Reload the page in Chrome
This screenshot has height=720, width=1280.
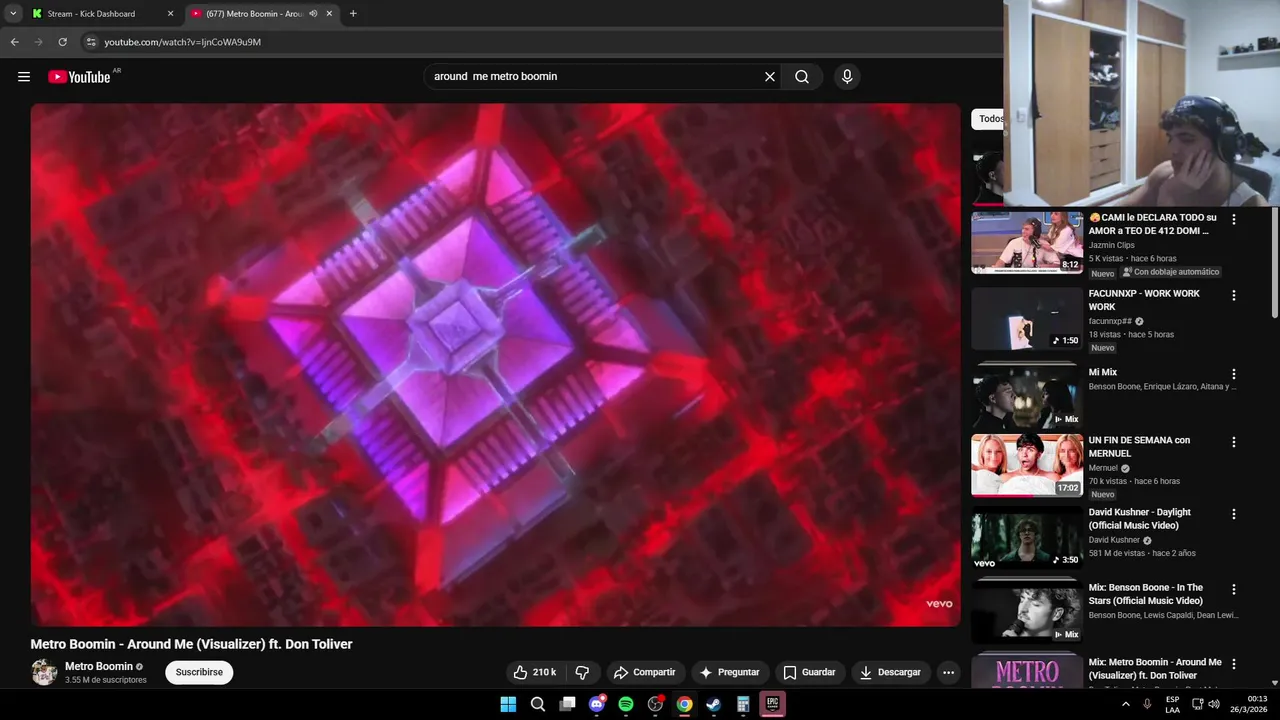62,42
